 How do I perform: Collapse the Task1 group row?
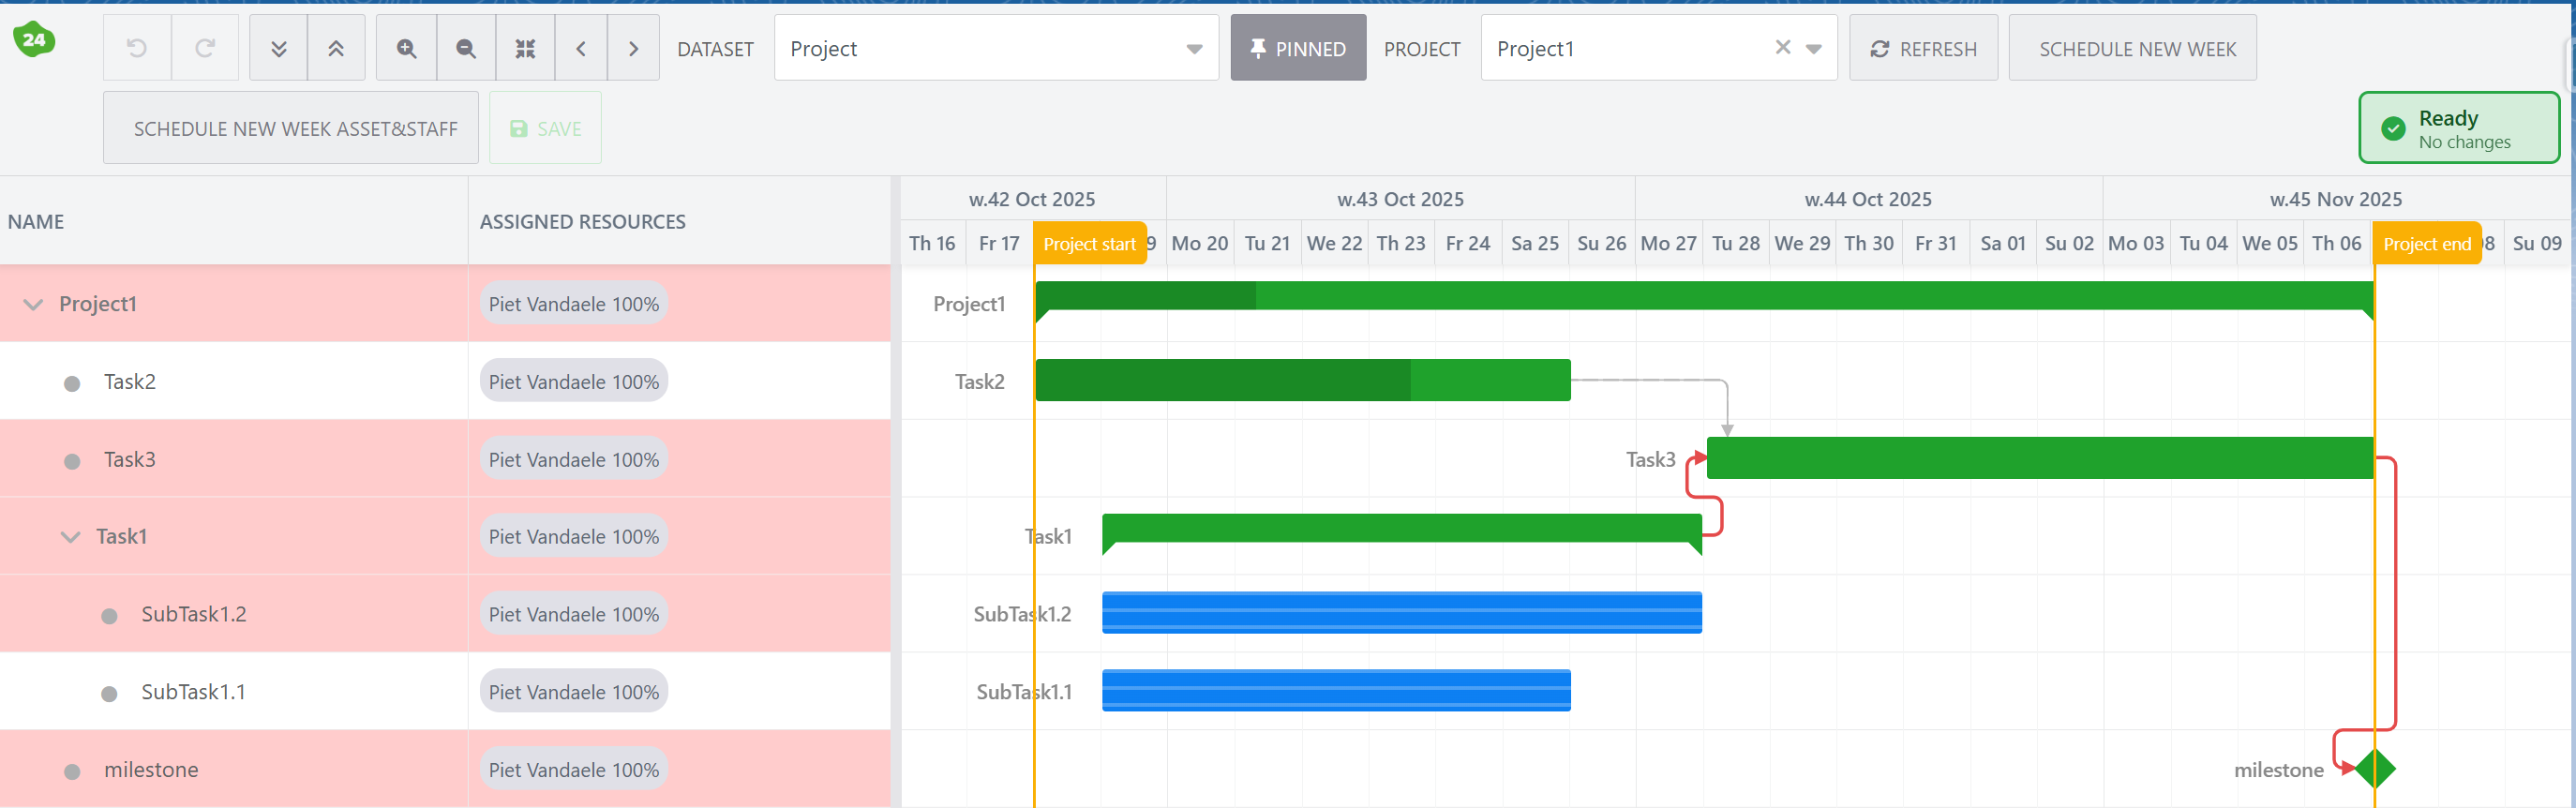[70, 537]
